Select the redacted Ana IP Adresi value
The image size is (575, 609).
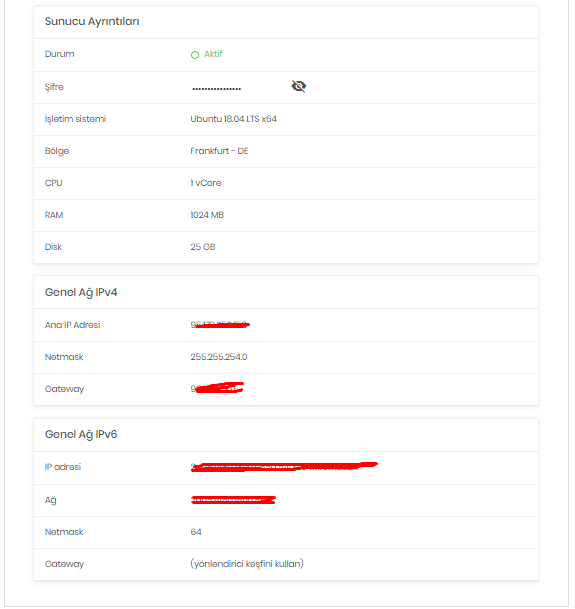click(x=220, y=325)
